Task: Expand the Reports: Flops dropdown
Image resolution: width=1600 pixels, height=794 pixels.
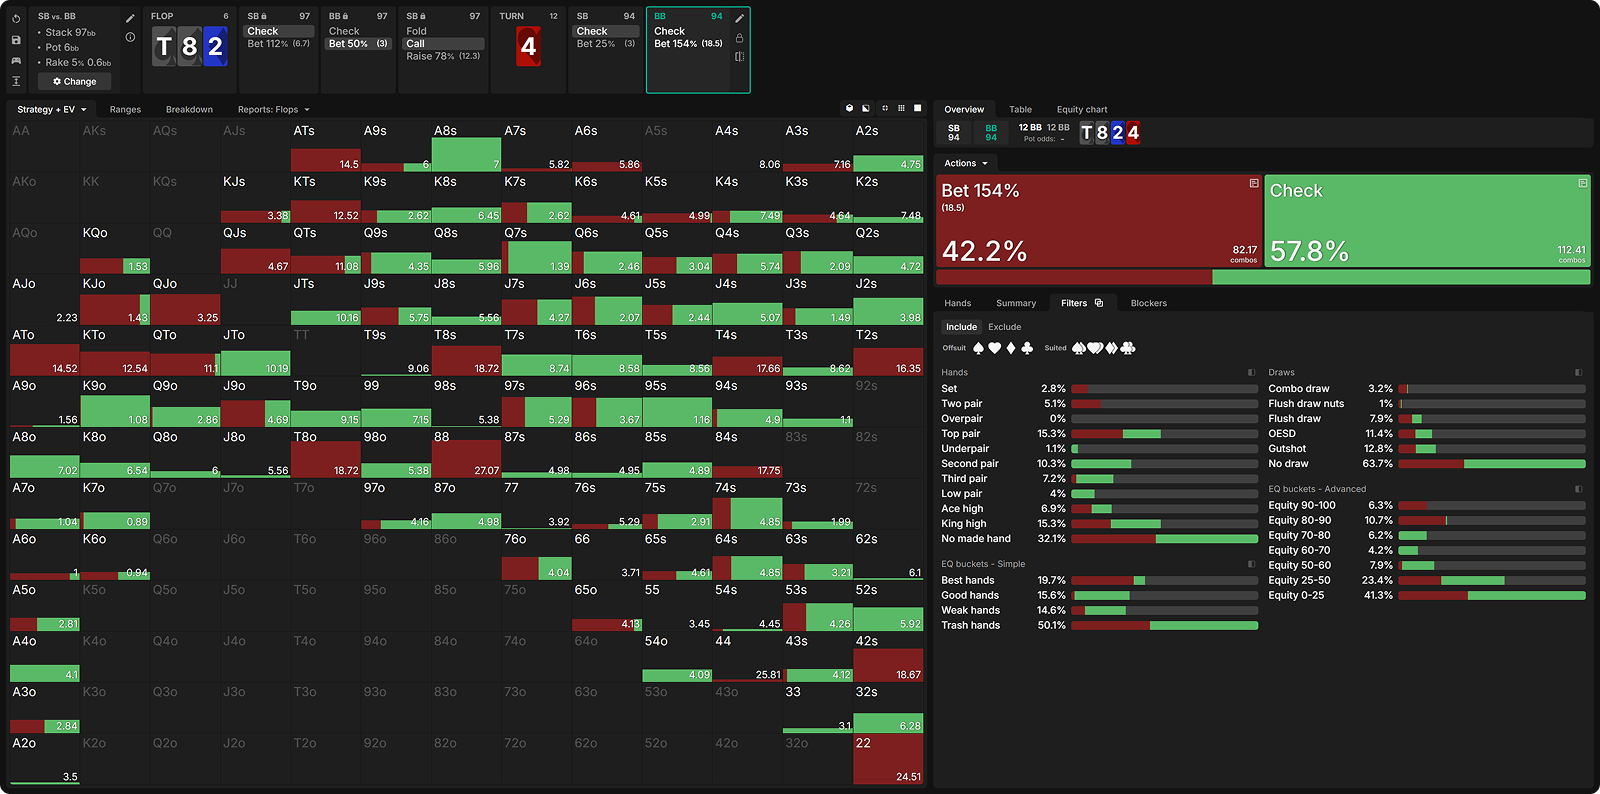Action: click(273, 110)
